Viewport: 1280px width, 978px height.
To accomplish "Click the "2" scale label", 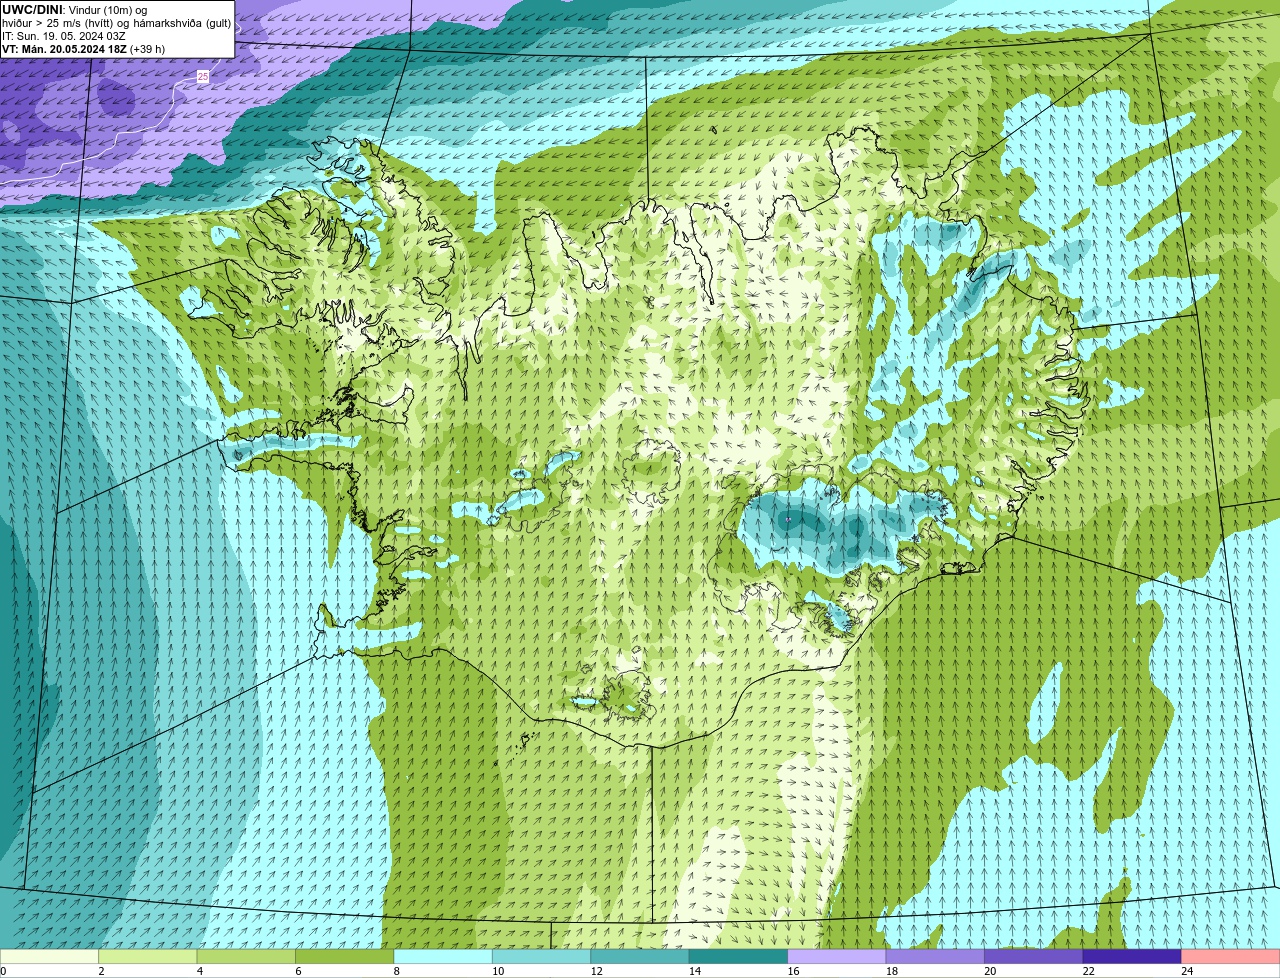I will (101, 971).
